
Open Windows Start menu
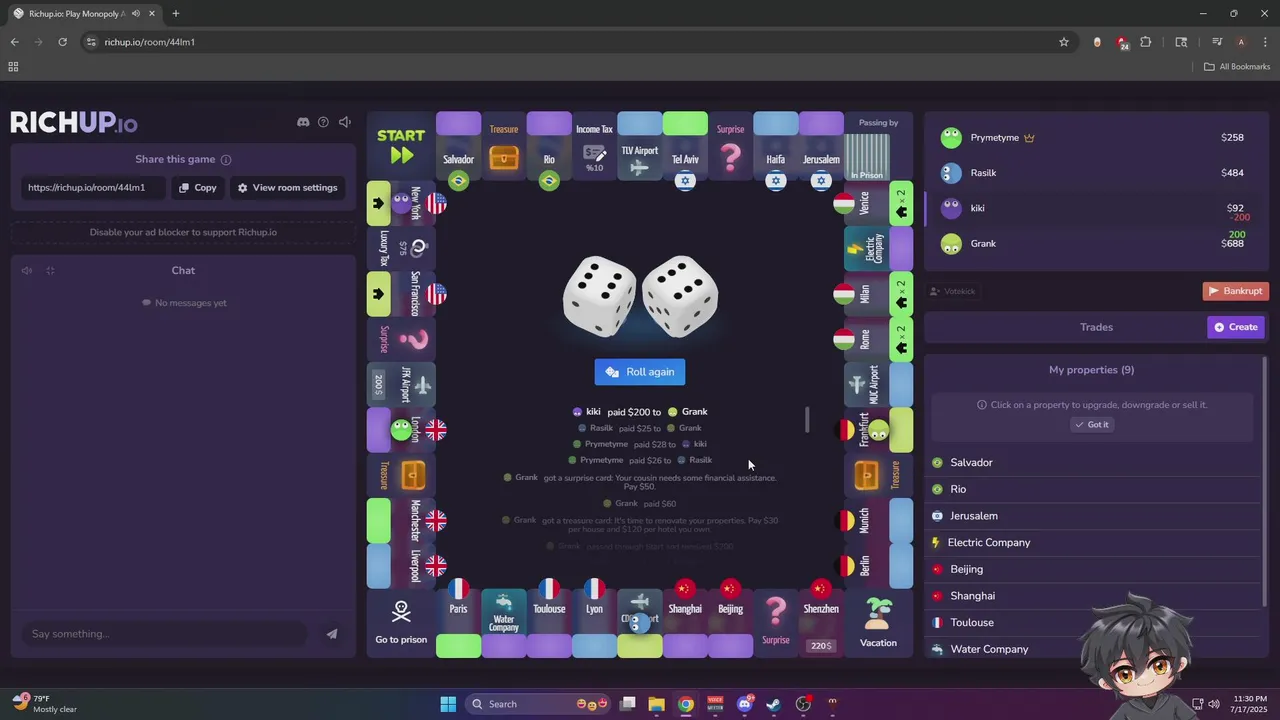pos(448,704)
